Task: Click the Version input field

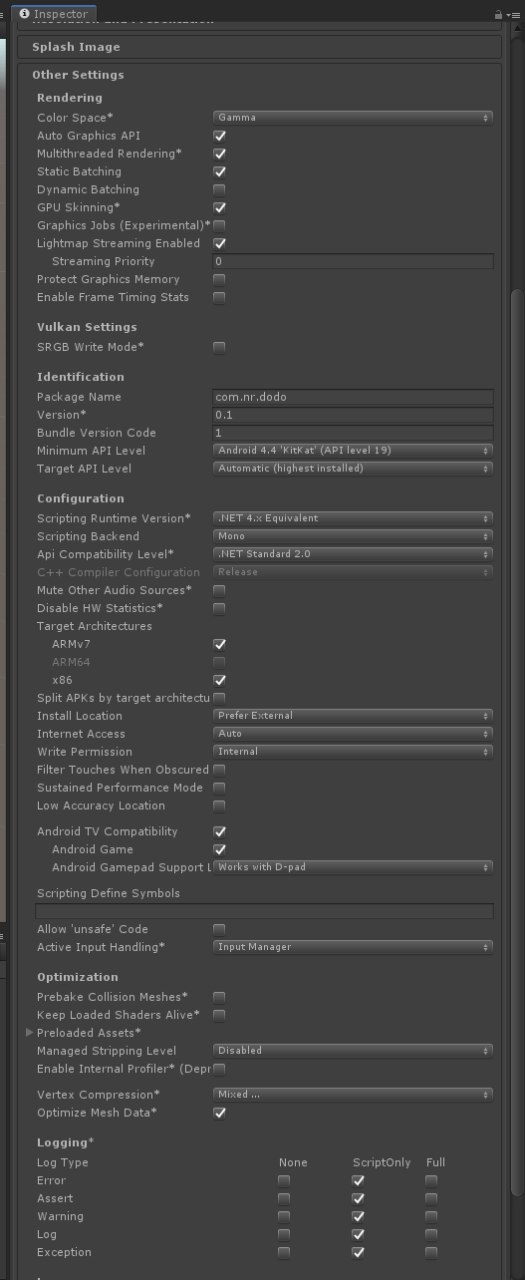Action: click(x=353, y=415)
